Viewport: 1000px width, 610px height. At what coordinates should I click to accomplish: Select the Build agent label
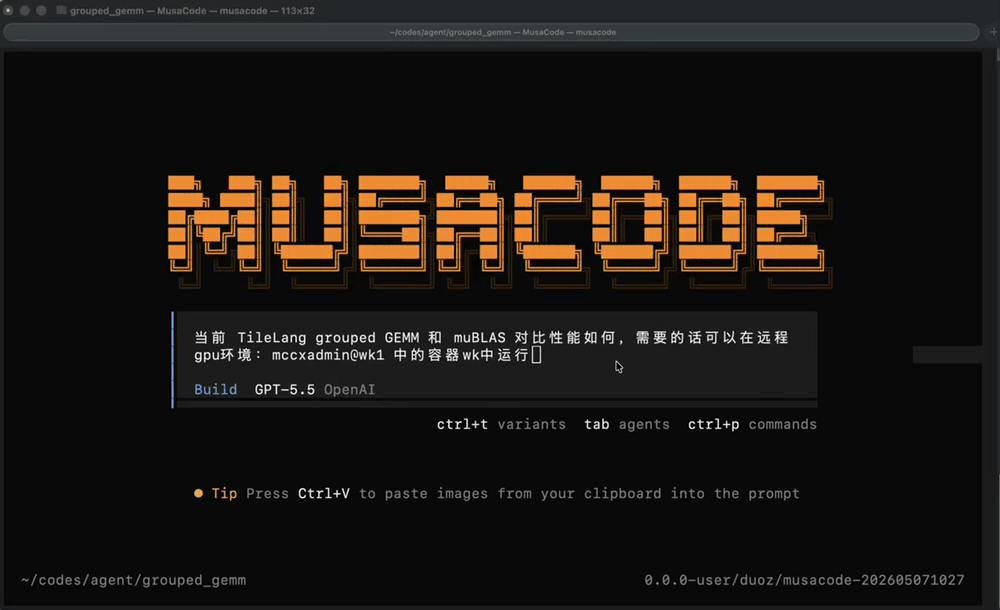point(216,389)
